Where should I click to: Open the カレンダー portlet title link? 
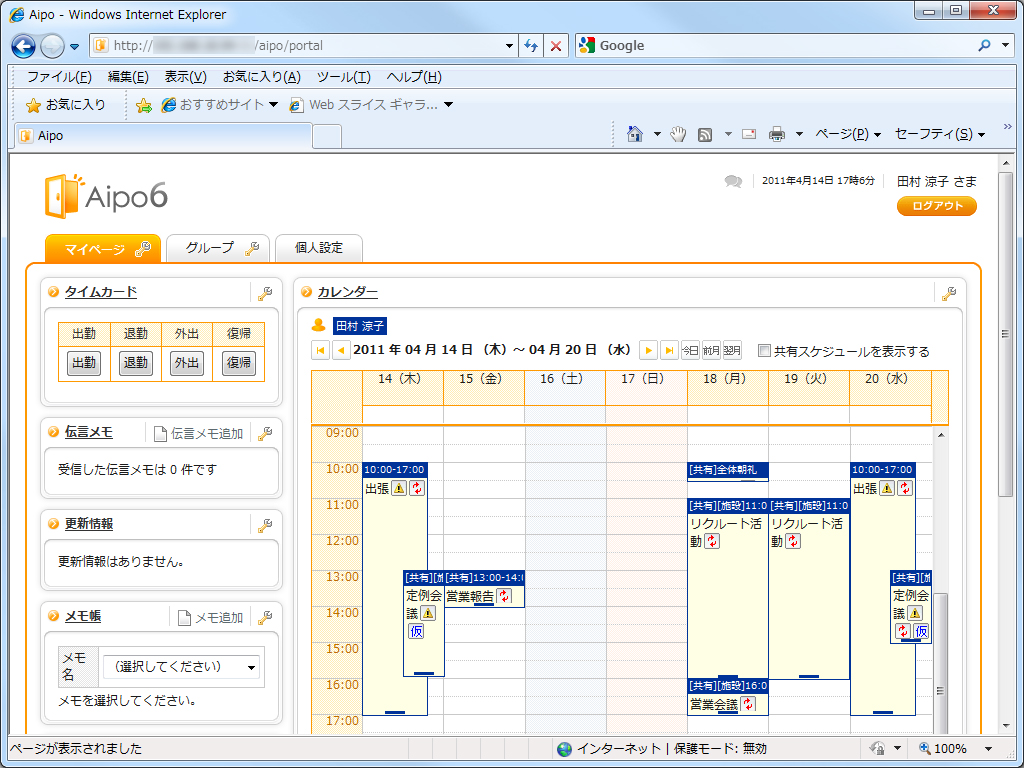point(347,293)
